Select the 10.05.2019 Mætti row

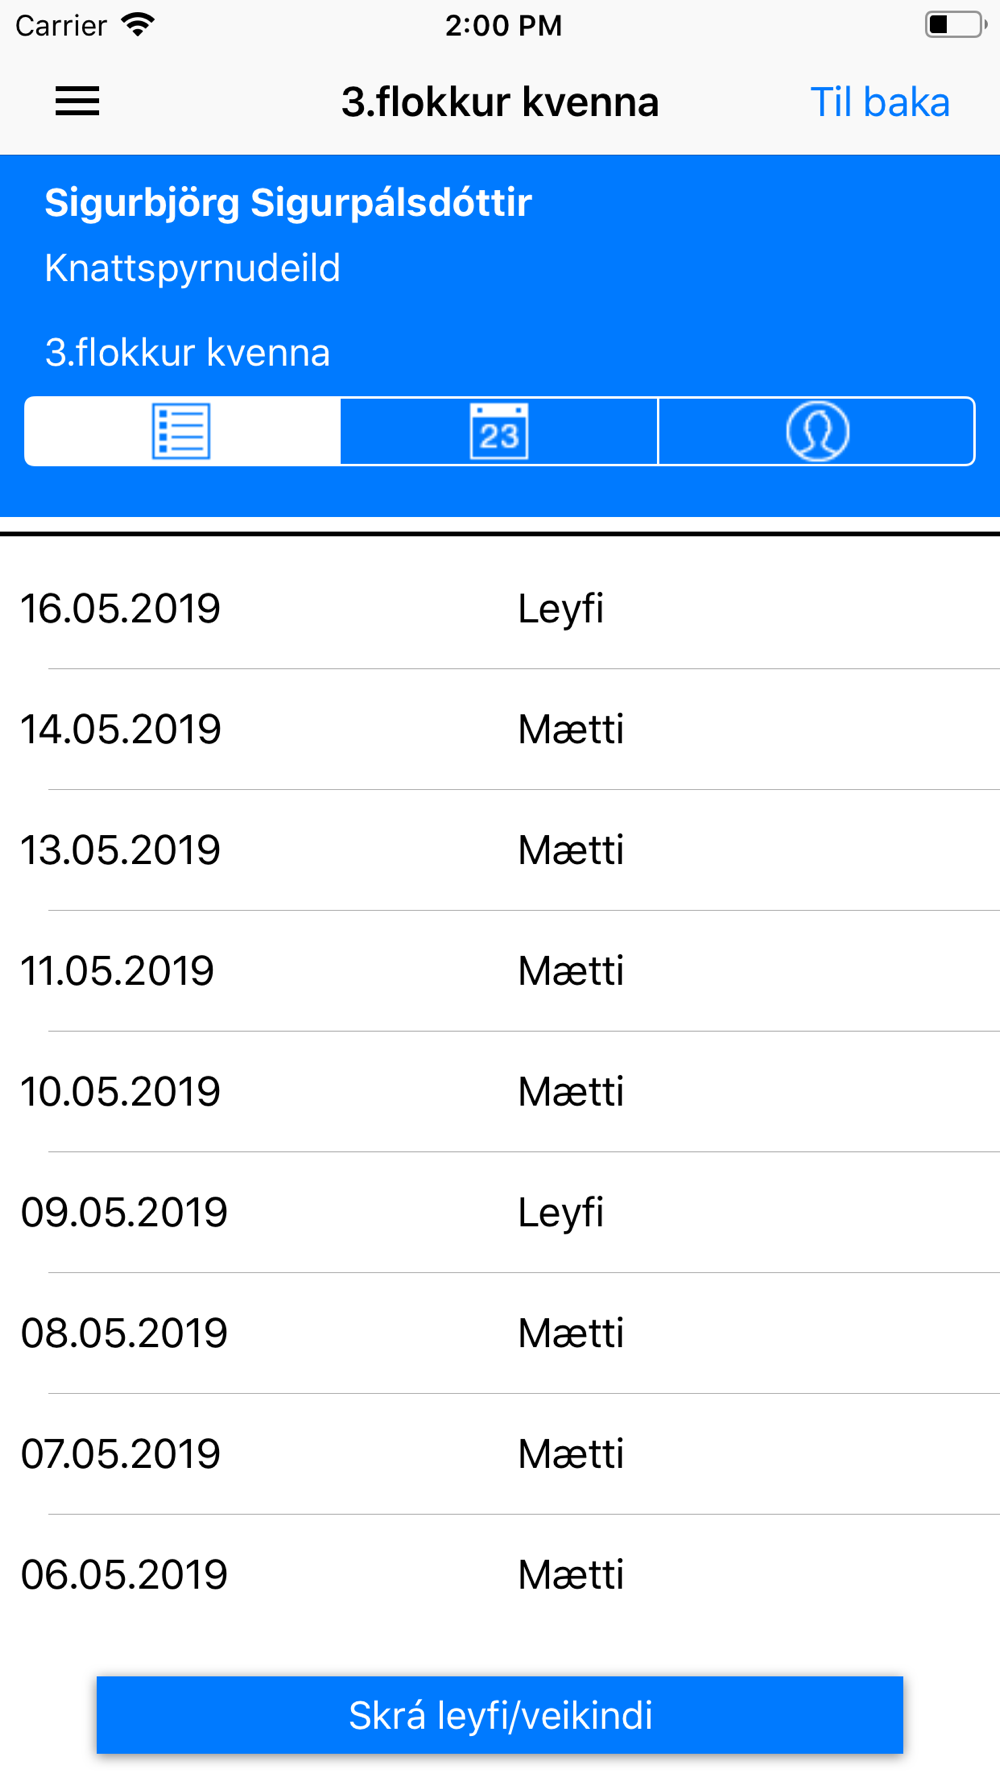(500, 1092)
